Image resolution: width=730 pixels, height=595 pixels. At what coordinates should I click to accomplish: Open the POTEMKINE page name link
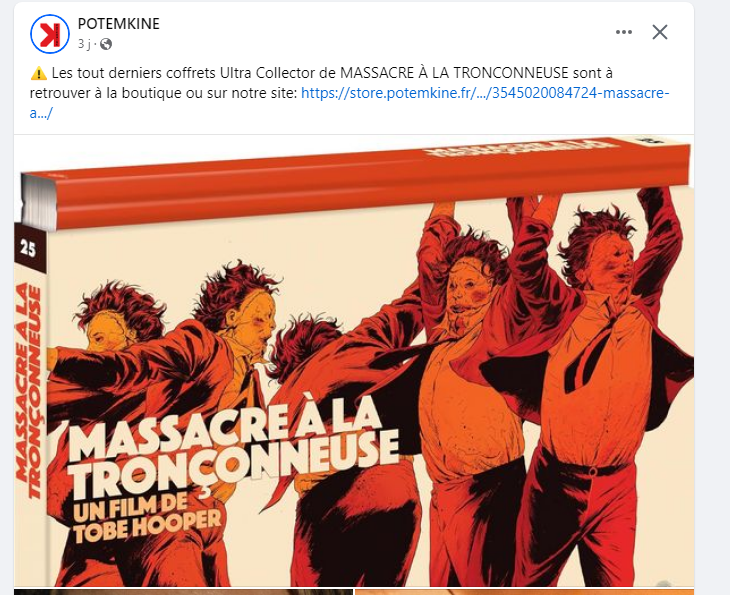point(119,24)
